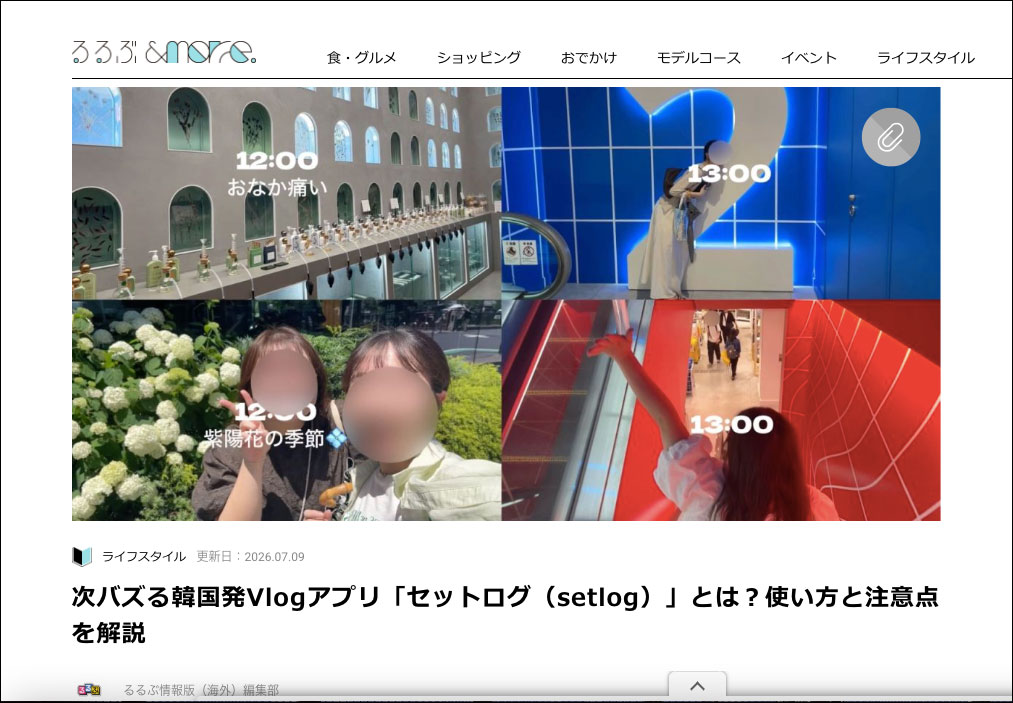Open the ライフスタイル nav menu
Screen dimensions: 1013x703
(x=925, y=58)
